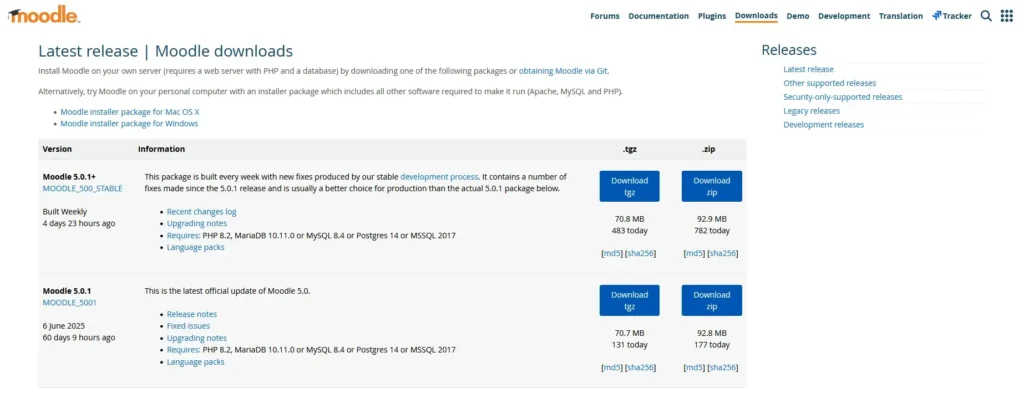Click the MOODLE_500_STABLE link
Image resolution: width=1024 pixels, height=414 pixels.
point(82,188)
